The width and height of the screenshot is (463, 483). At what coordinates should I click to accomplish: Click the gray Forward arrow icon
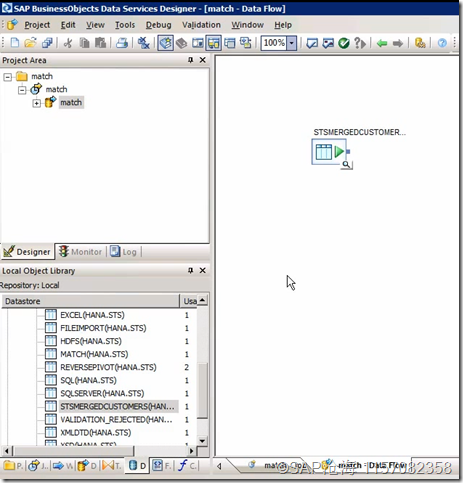tap(398, 43)
